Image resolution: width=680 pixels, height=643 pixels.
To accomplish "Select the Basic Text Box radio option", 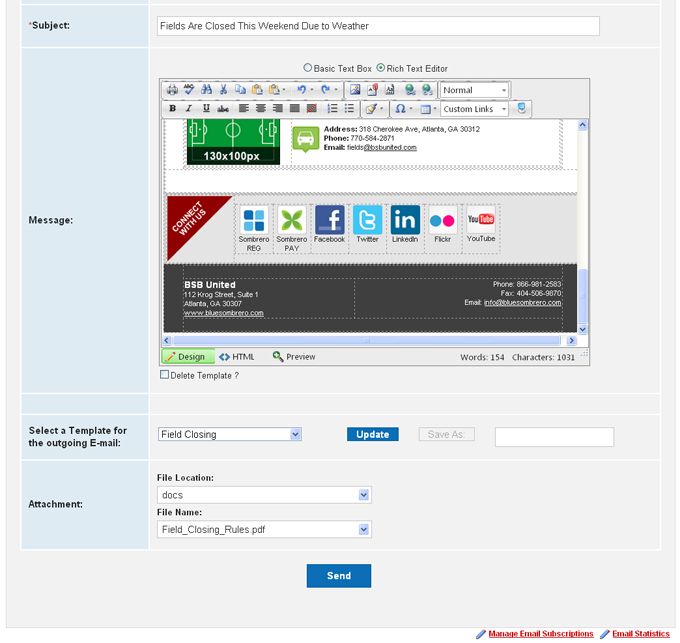I will tap(307, 68).
